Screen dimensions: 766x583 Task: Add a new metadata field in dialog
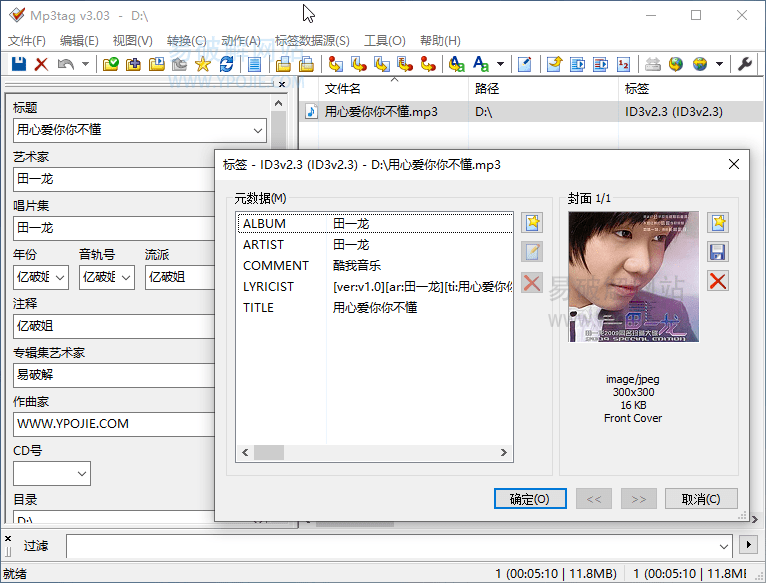click(x=532, y=223)
